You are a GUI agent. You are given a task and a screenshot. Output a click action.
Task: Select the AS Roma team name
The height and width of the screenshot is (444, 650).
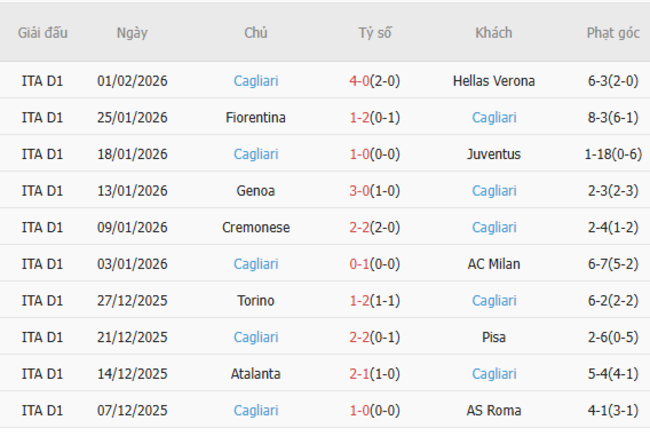[x=494, y=410]
